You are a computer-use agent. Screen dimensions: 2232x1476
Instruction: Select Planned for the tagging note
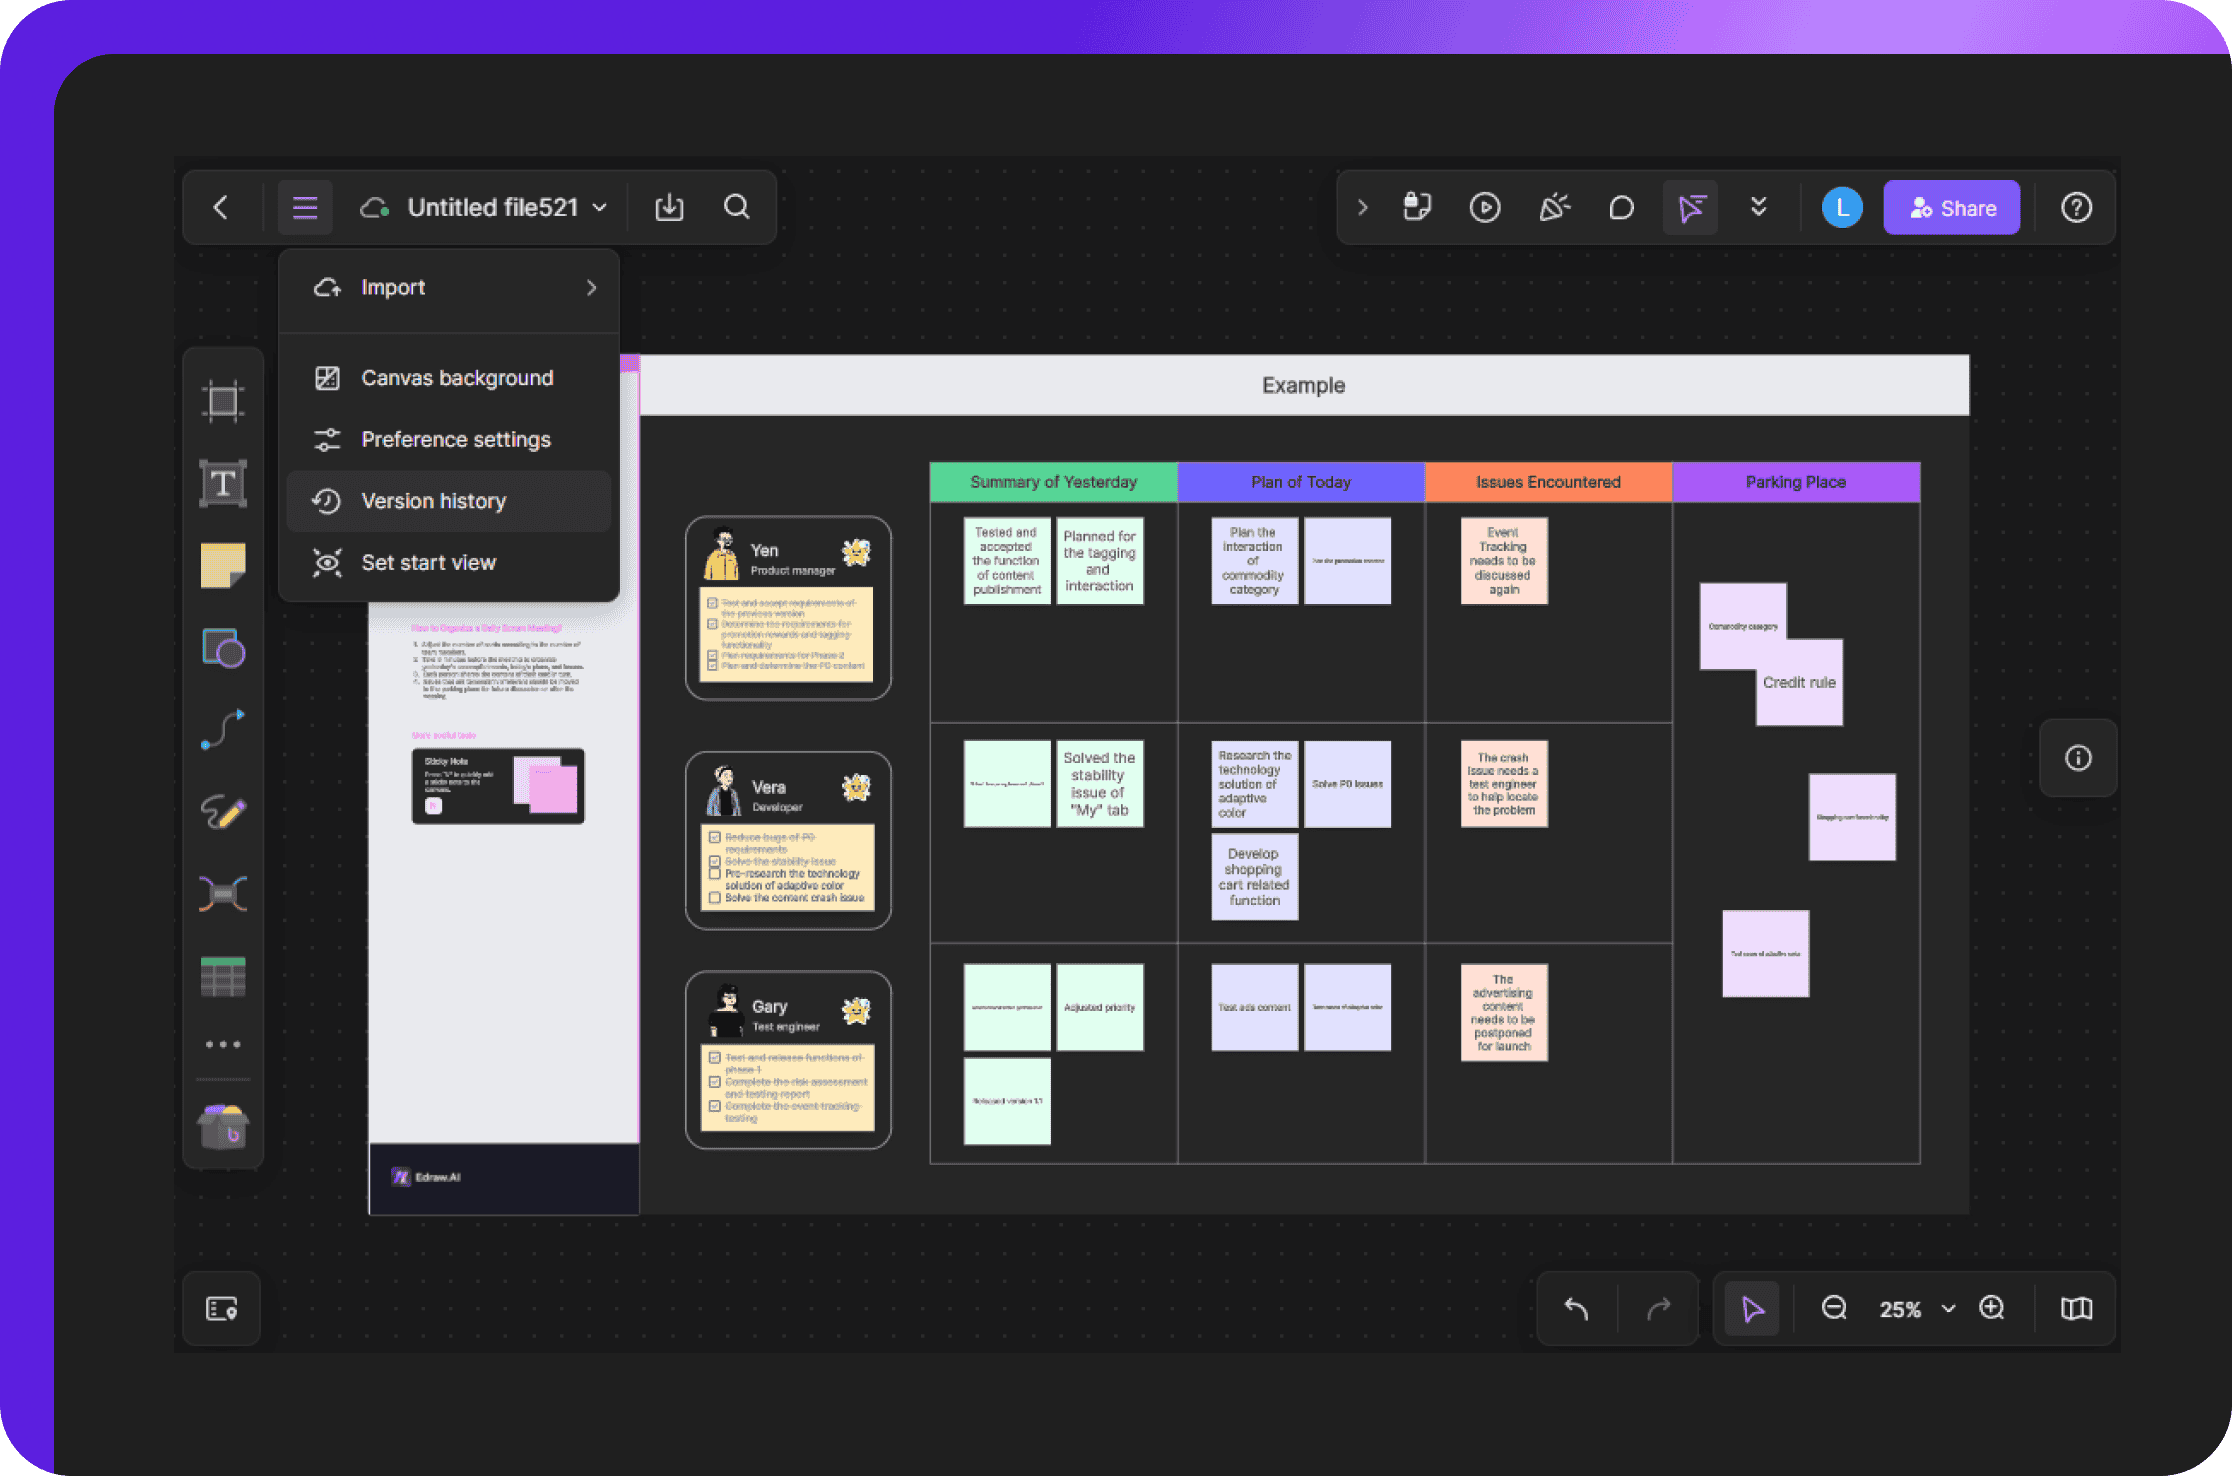[1100, 561]
